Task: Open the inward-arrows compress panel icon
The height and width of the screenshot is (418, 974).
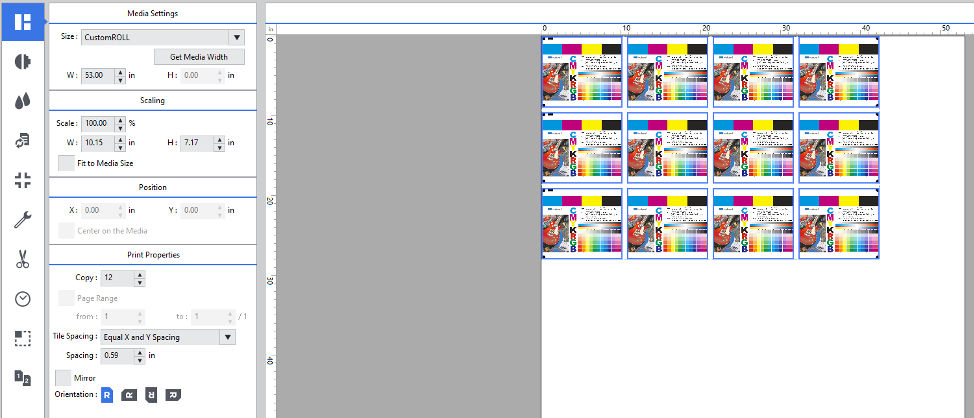Action: (x=22, y=180)
